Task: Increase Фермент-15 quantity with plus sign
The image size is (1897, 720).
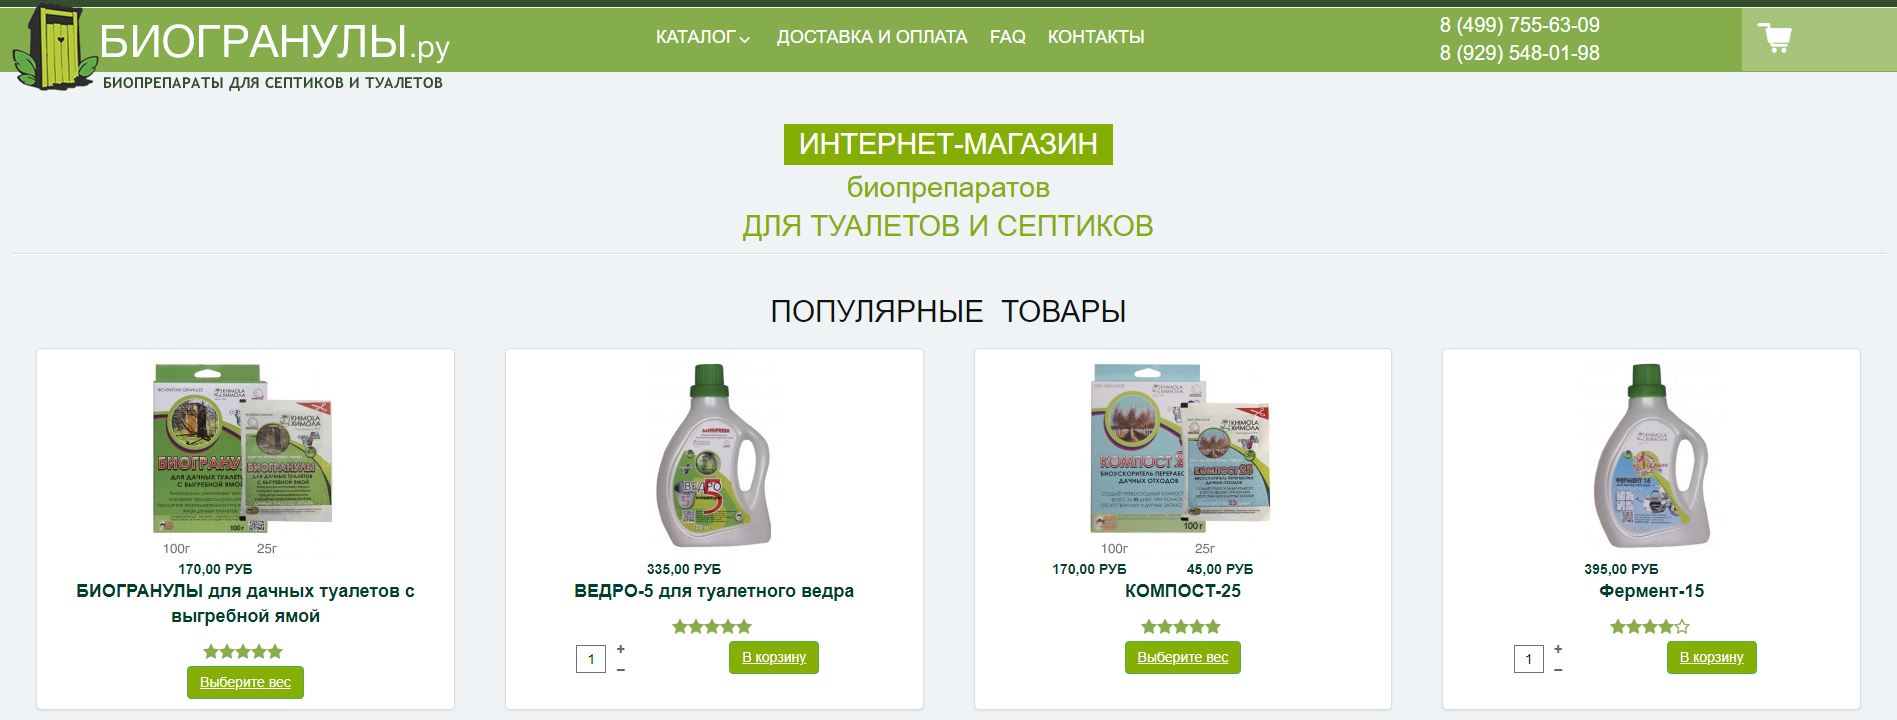Action: click(1558, 649)
